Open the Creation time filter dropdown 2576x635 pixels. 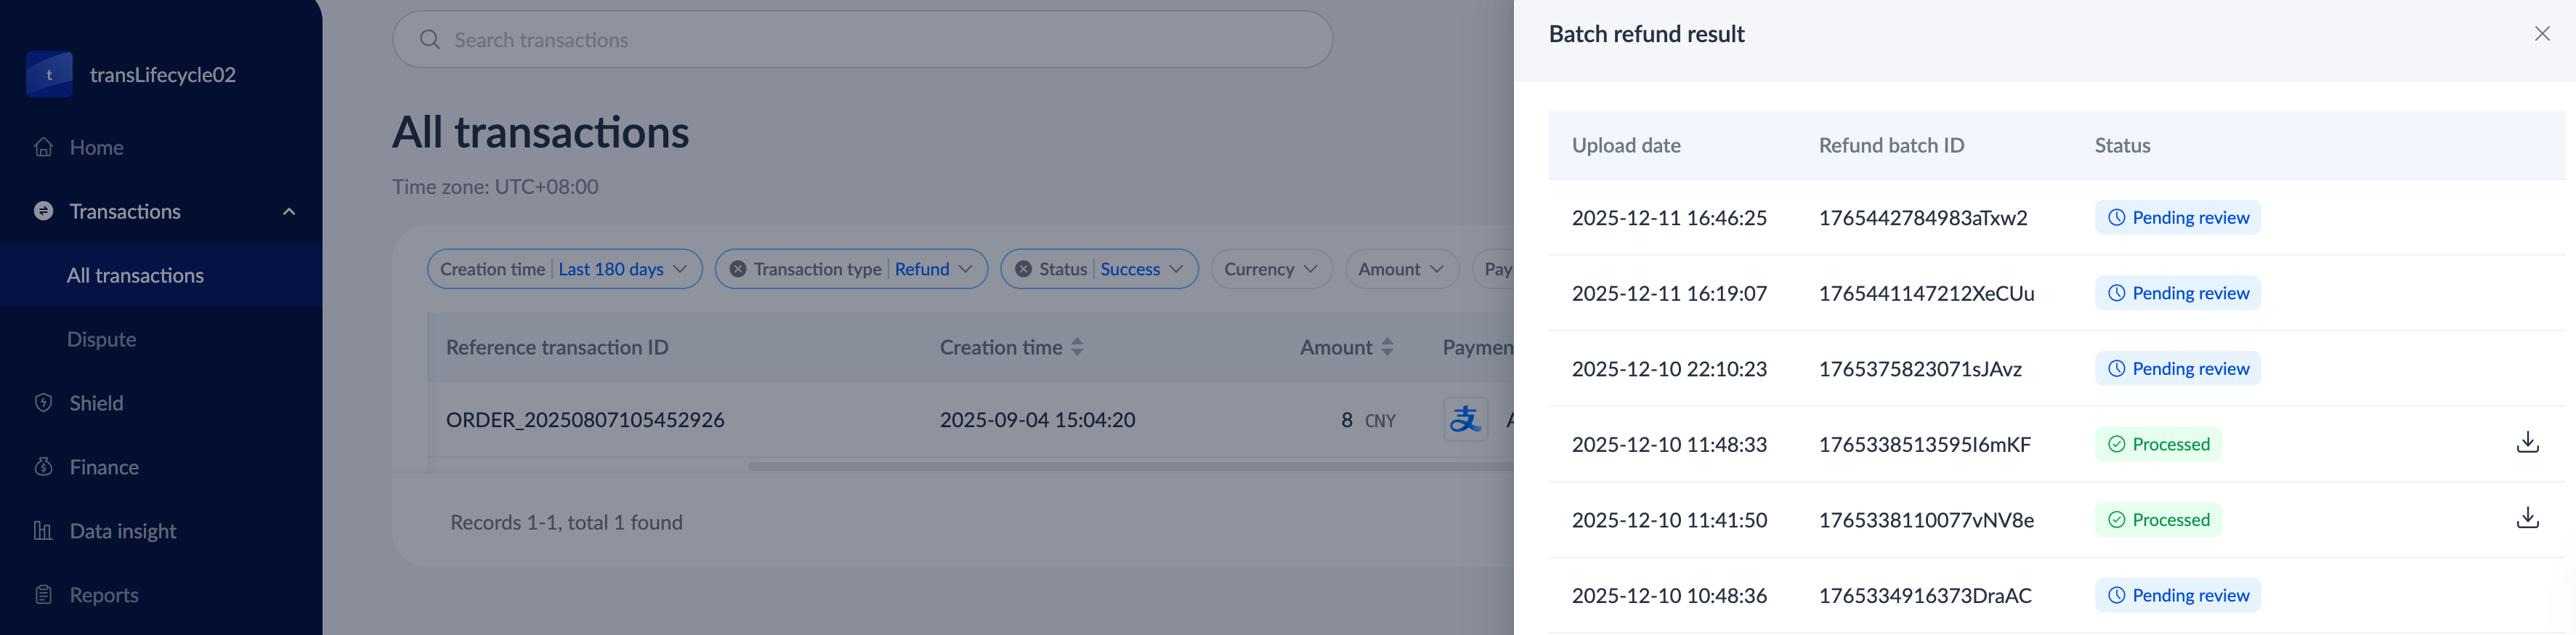pos(564,269)
